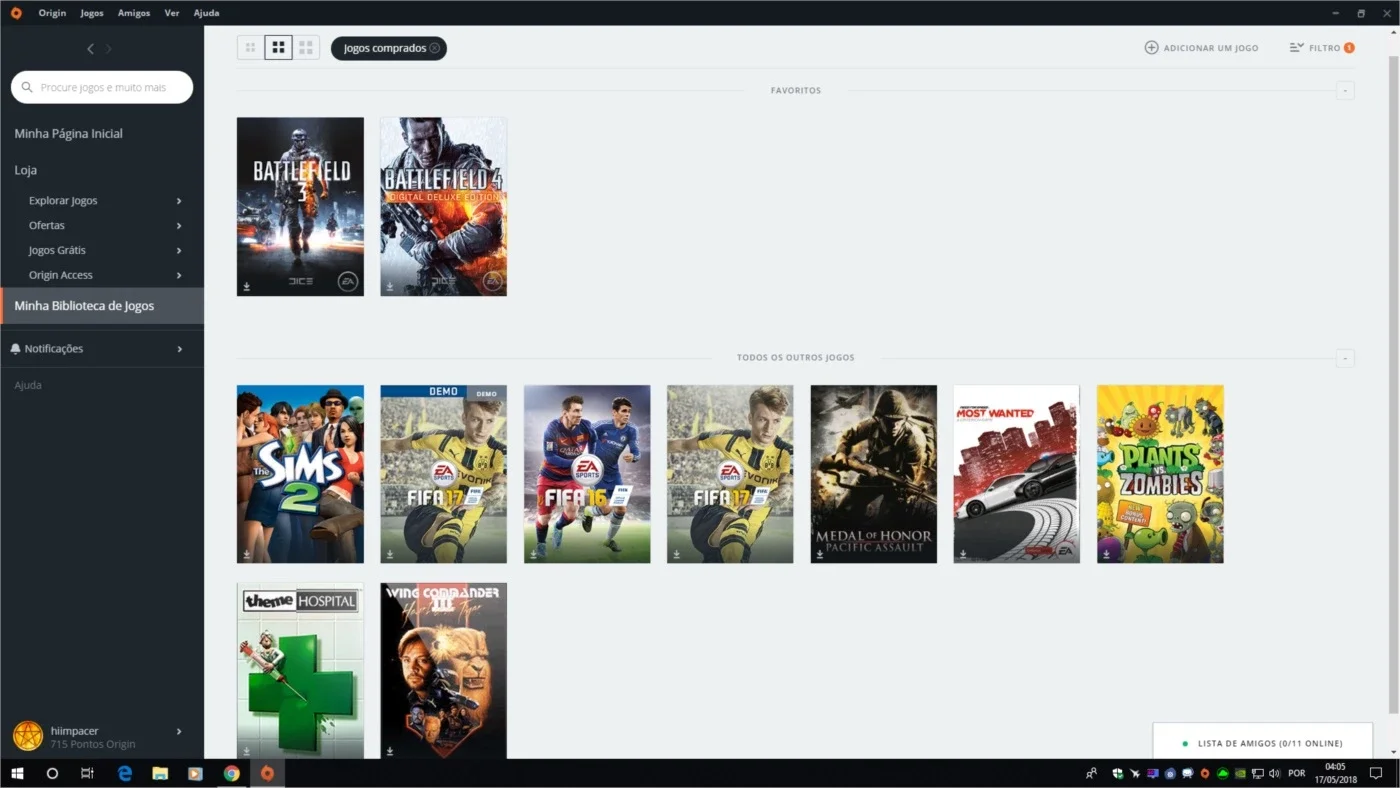This screenshot has height=788, width=1400.
Task: Open the NVIDIA tray icon
Action: click(x=1240, y=773)
